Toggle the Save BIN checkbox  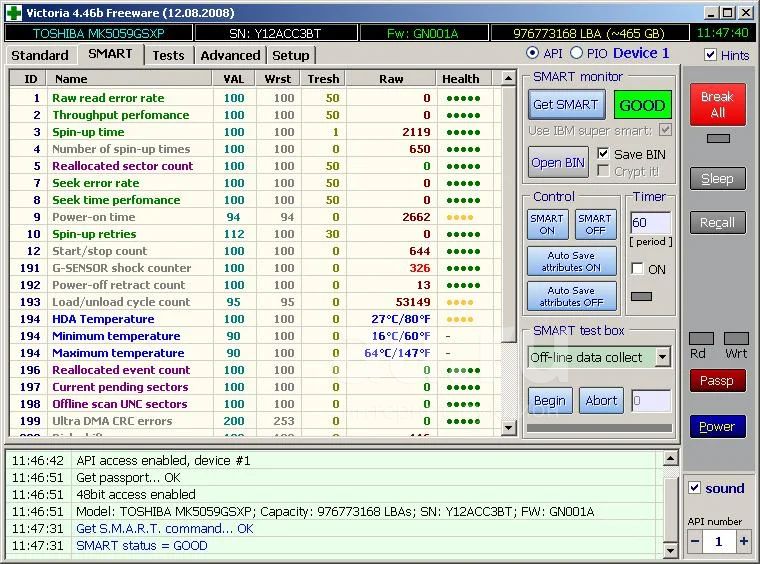click(603, 154)
